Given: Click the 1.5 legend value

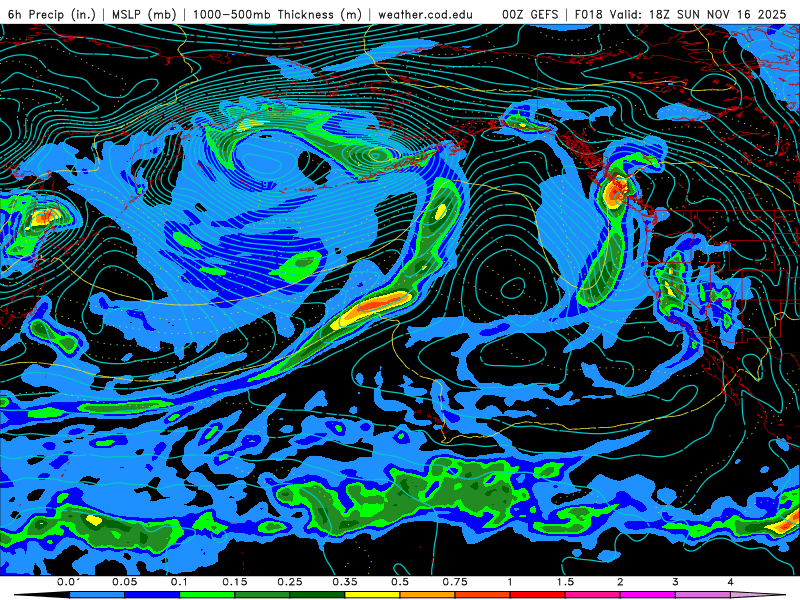Looking at the screenshot, I should coord(565,582).
